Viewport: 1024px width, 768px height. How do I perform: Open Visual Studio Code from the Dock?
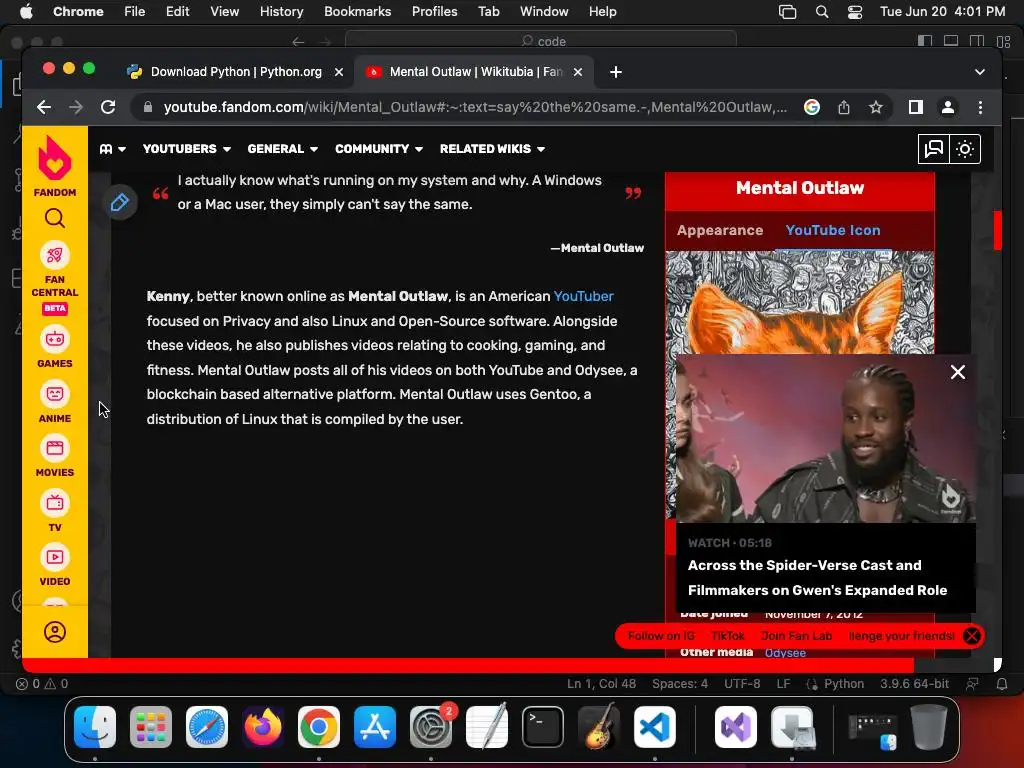654,727
